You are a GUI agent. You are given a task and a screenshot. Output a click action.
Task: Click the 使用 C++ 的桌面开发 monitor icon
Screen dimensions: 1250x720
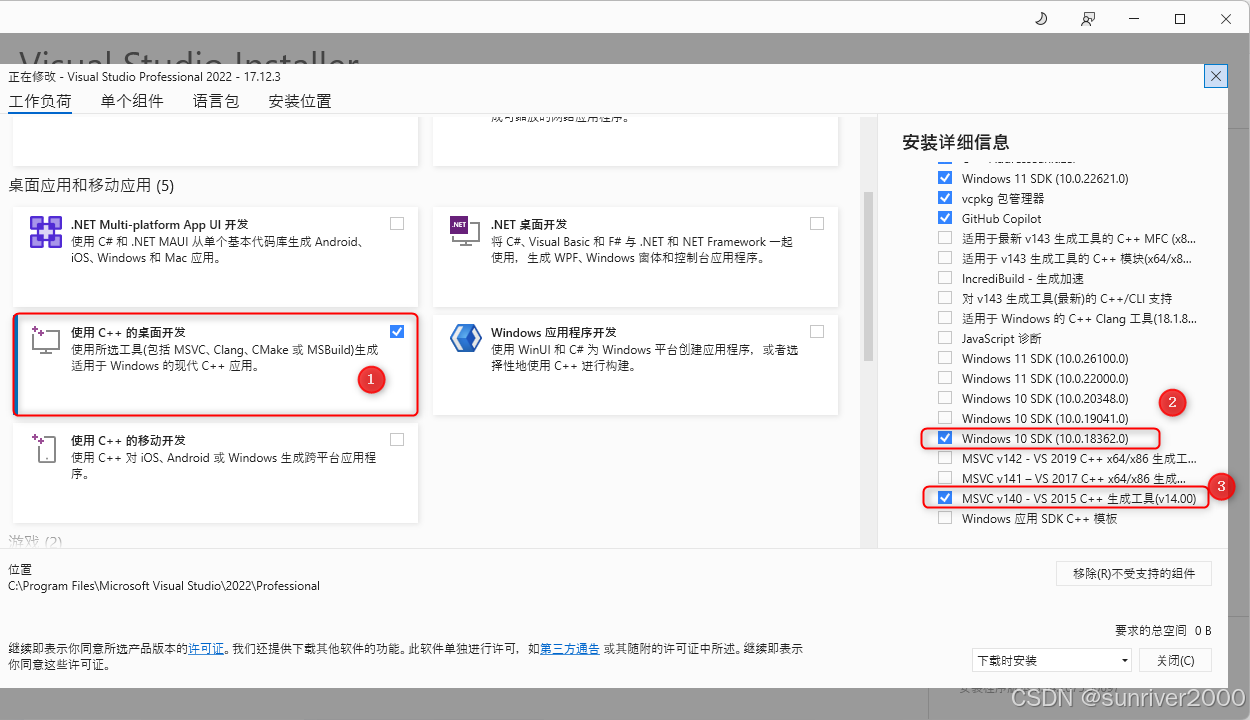point(46,340)
